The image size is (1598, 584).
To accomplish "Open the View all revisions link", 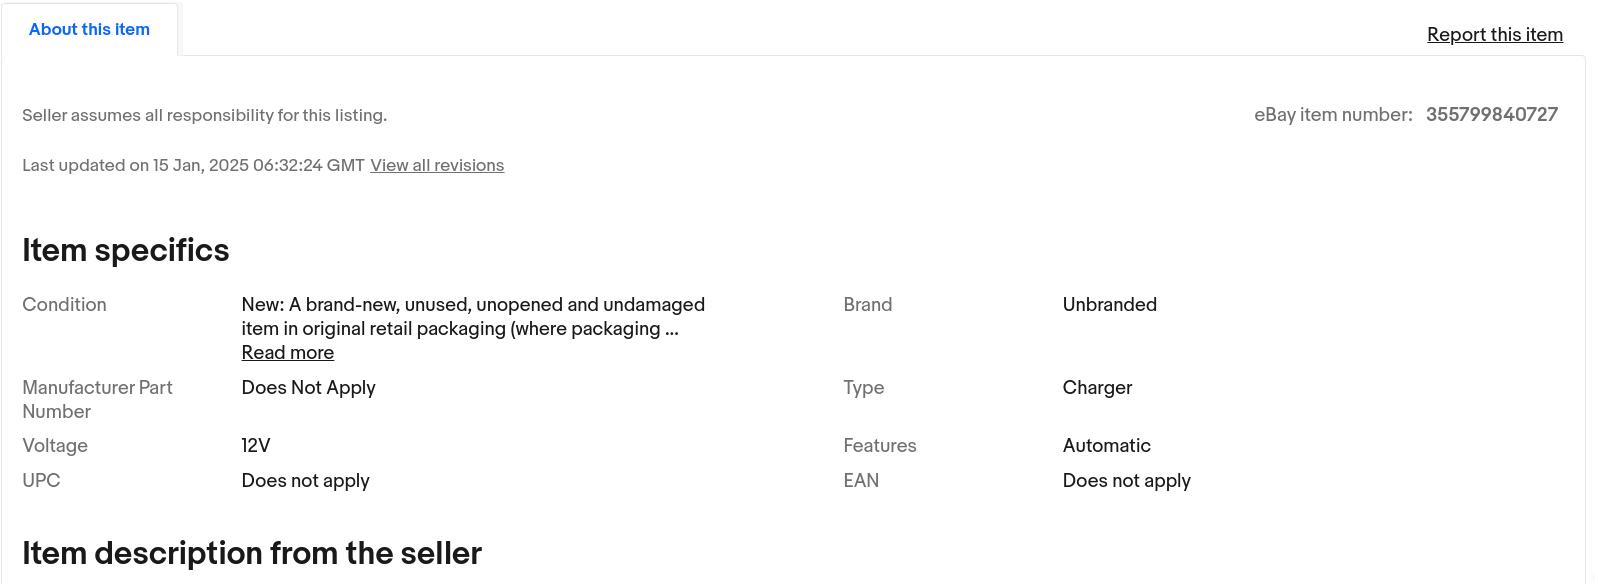I will (437, 166).
